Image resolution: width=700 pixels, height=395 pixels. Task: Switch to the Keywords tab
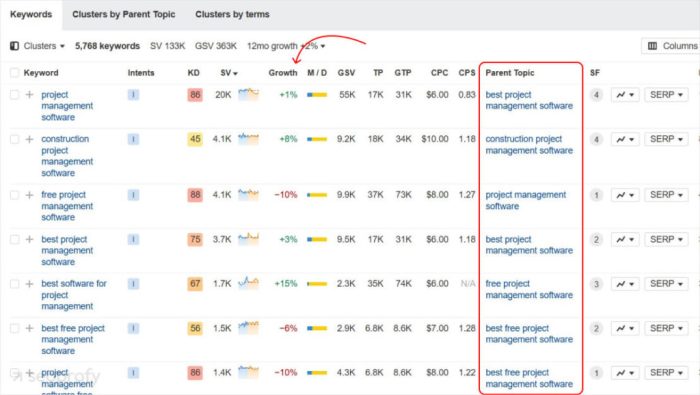point(31,14)
